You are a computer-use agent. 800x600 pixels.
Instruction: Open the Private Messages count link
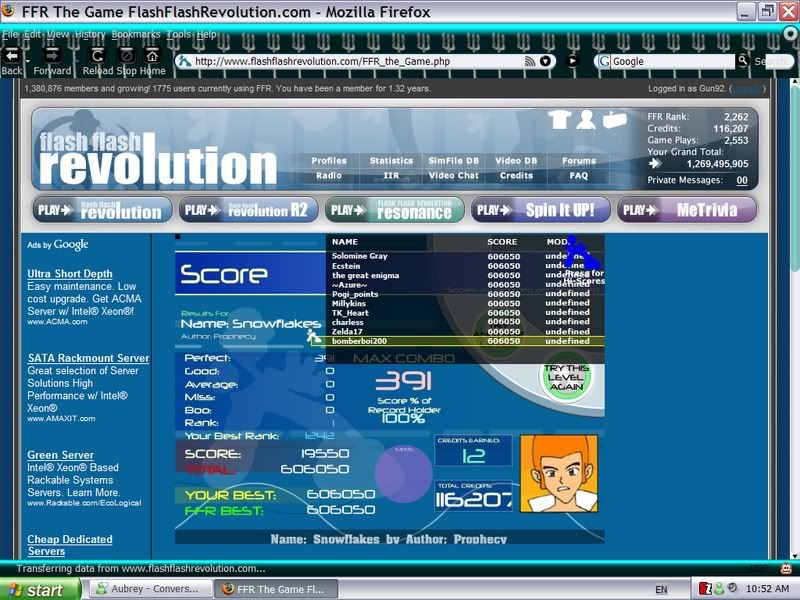741,181
